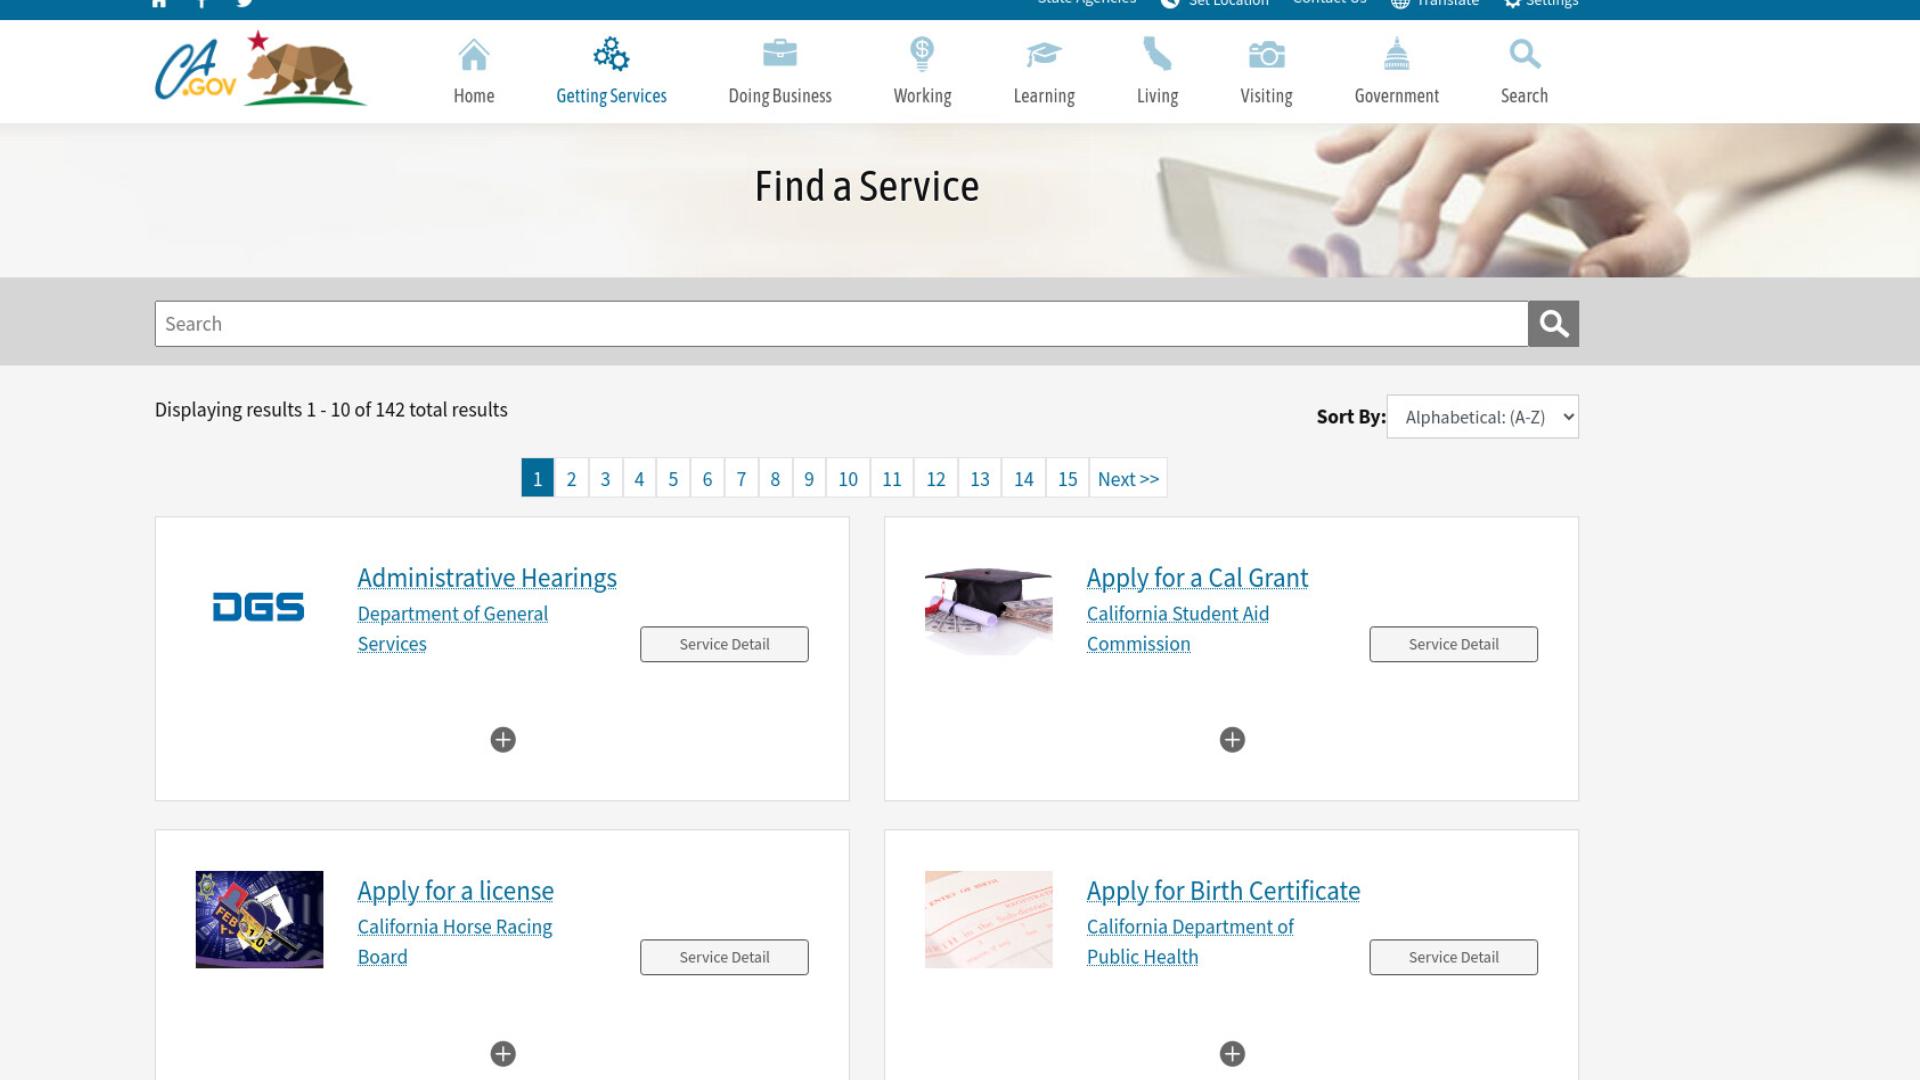Go to results page 15
The height and width of the screenshot is (1080, 1920).
1068,479
